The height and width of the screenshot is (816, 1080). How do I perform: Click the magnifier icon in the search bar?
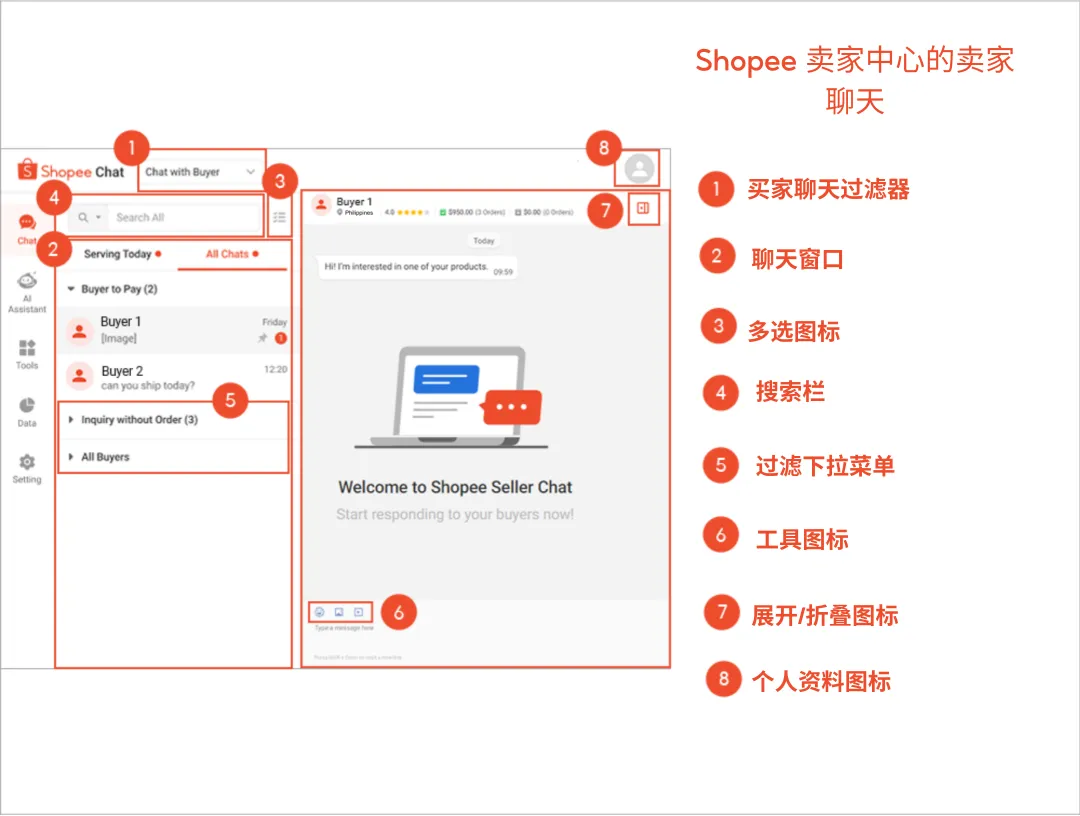[83, 218]
